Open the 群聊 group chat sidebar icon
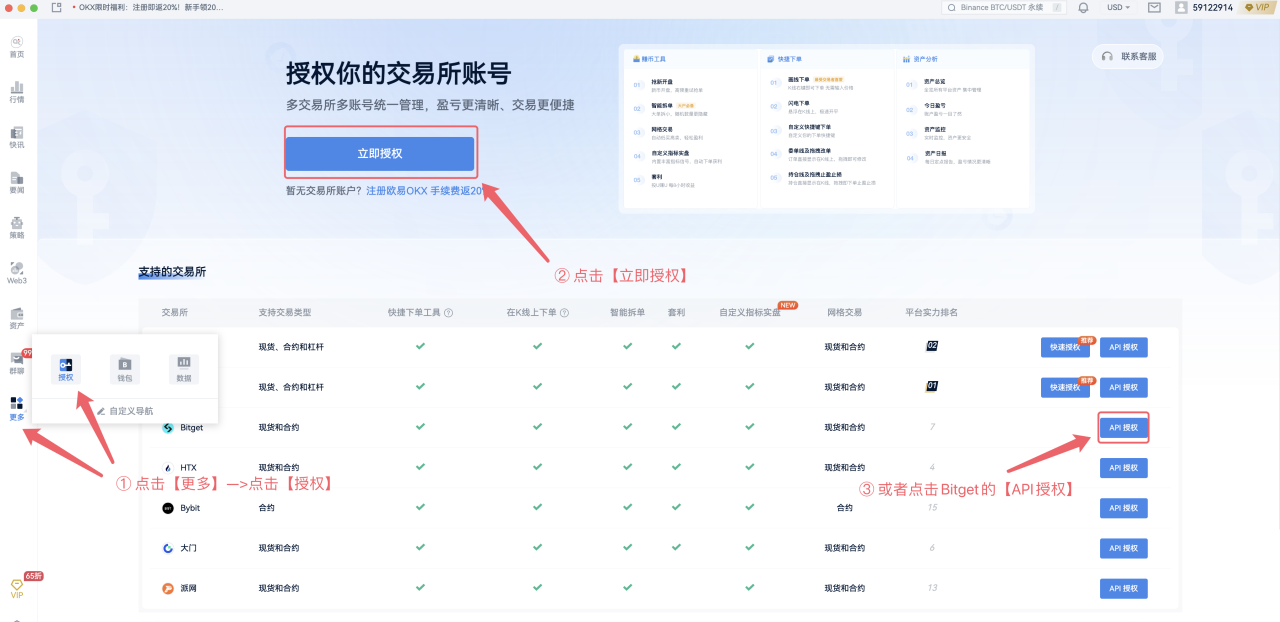Viewport: 1280px width, 622px height. [x=17, y=363]
